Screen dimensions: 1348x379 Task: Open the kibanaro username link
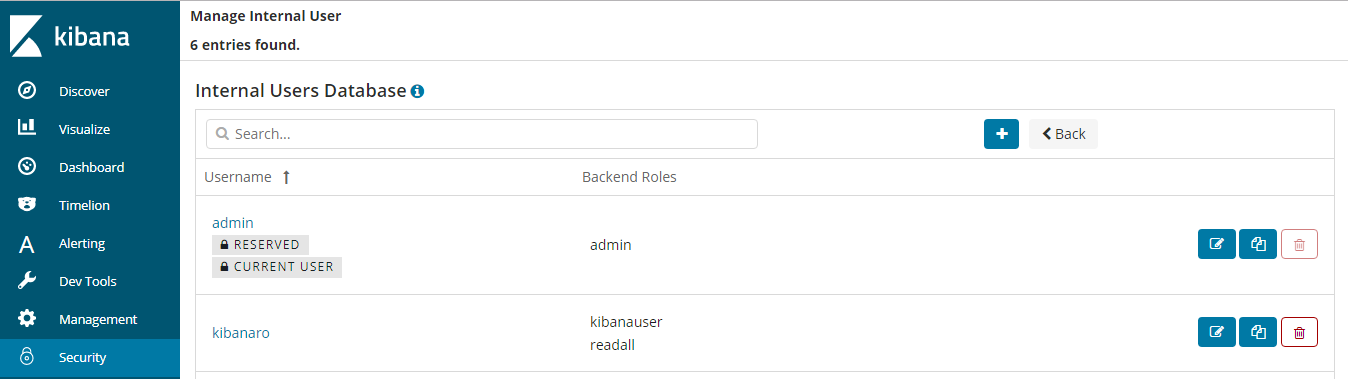coord(241,333)
